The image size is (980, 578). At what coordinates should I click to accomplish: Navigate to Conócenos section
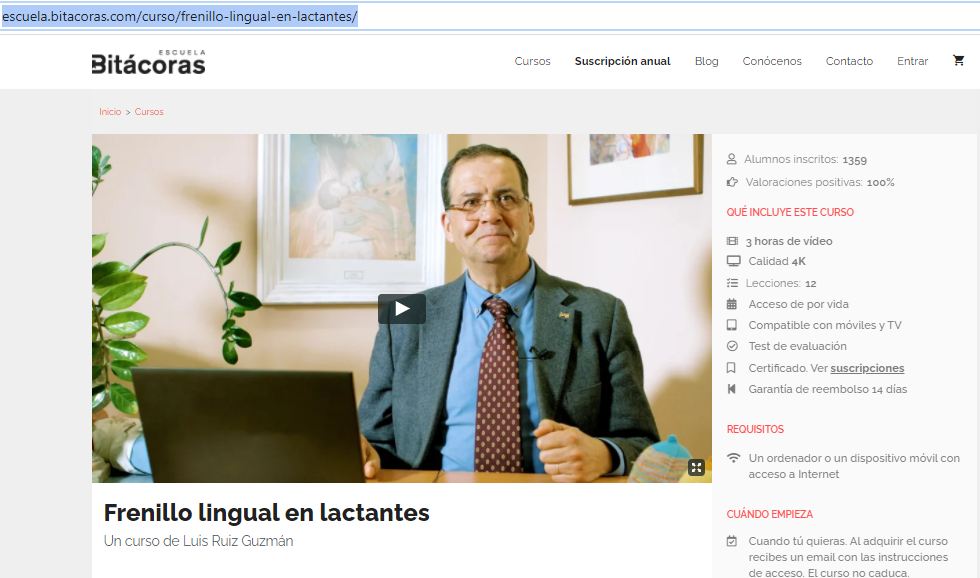772,61
